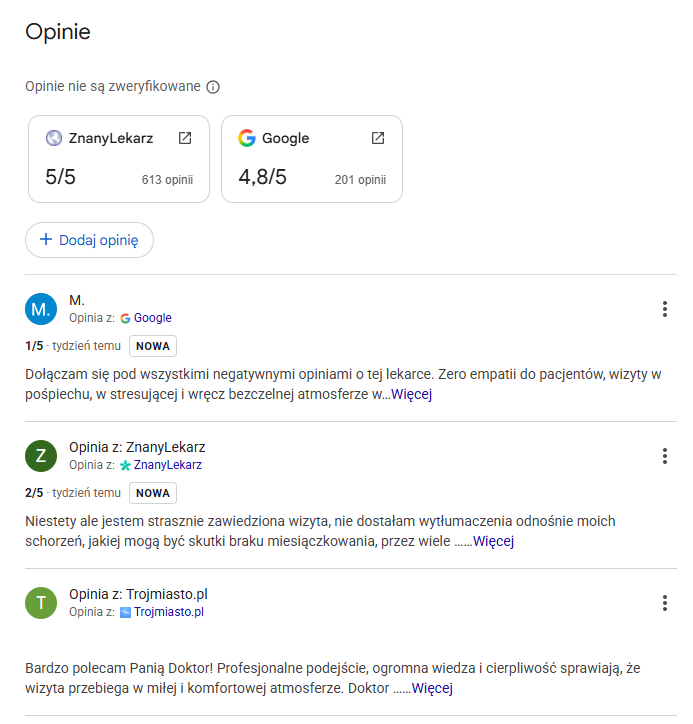Viewport: 693px width, 724px height.
Task: Click the 201 opinii count
Action: [x=360, y=180]
